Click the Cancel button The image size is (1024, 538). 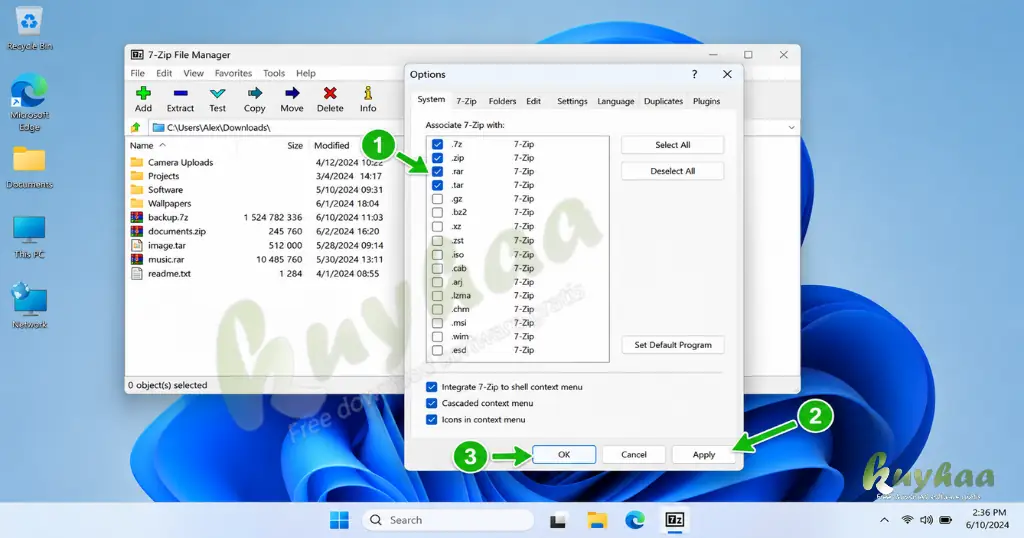(x=633, y=454)
